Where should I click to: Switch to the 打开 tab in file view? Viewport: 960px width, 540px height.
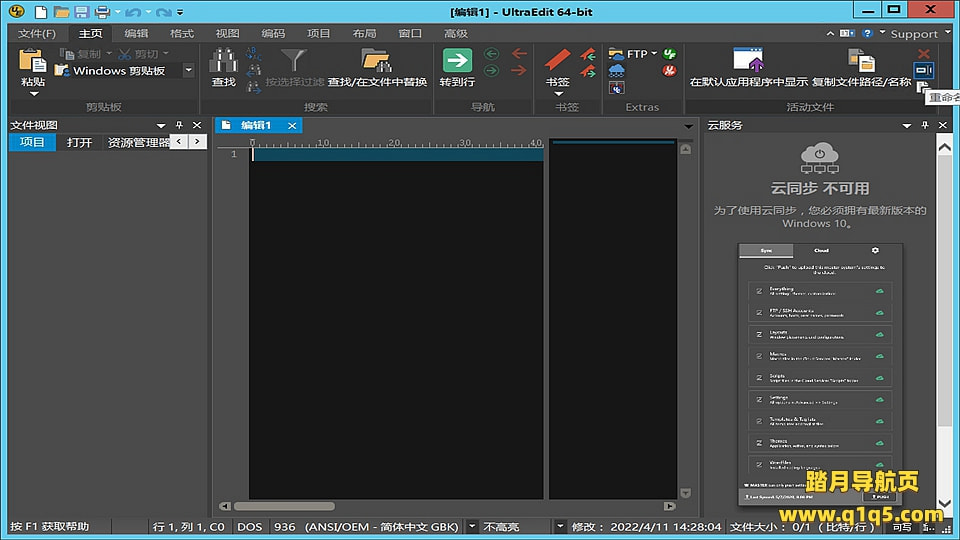80,143
